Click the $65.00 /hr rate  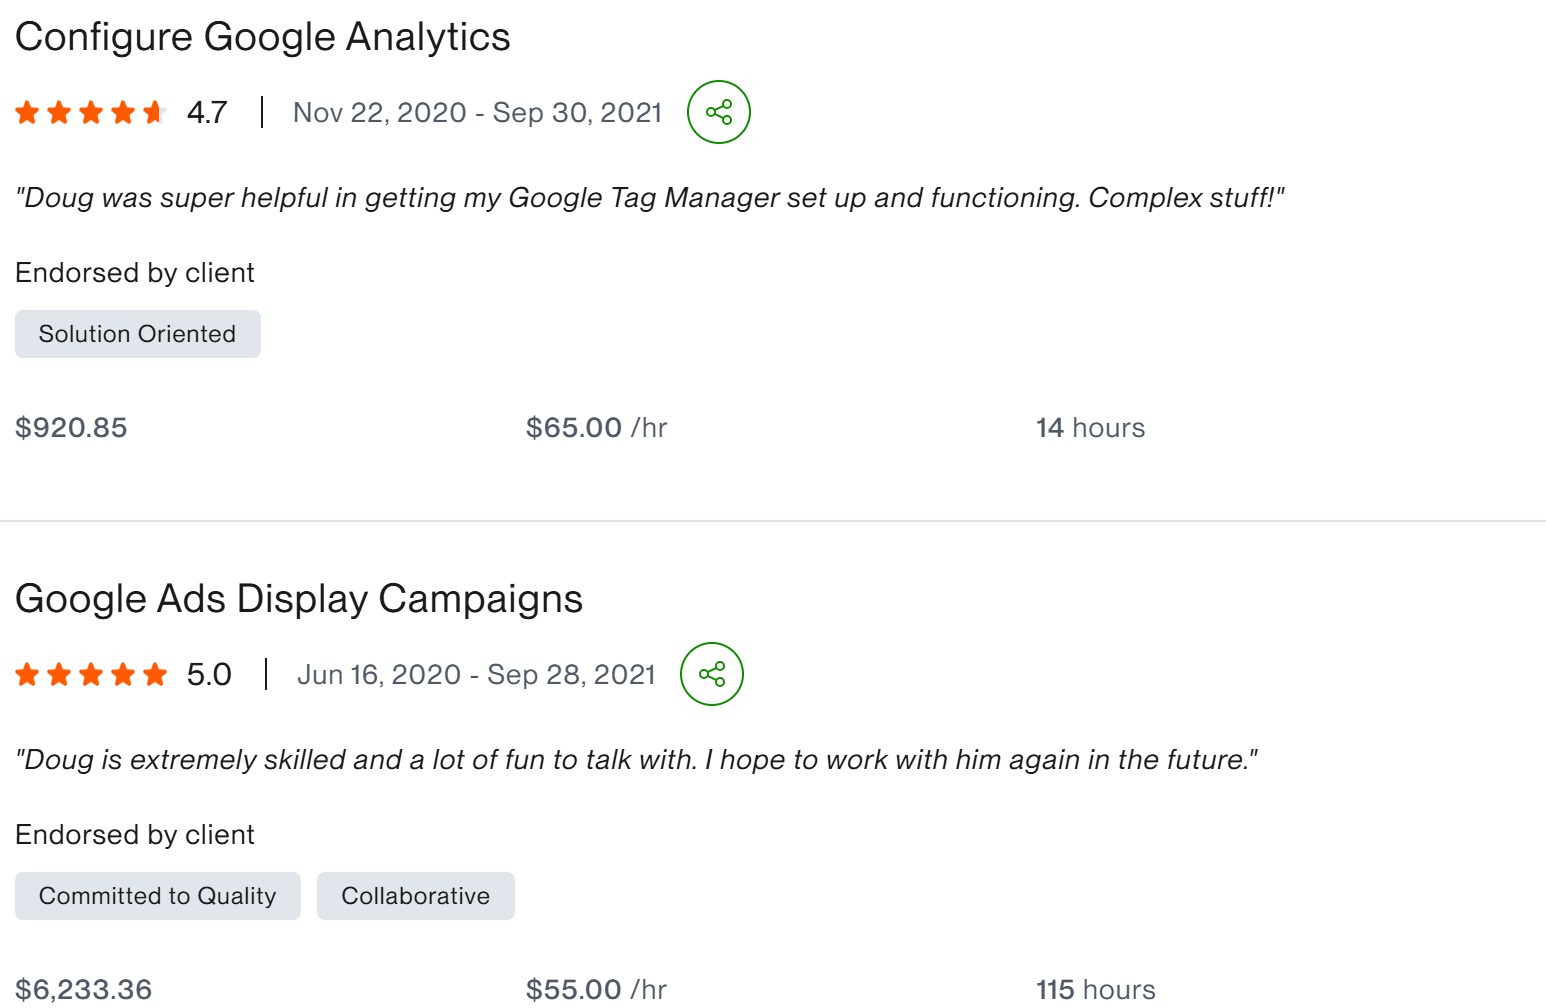click(x=597, y=428)
